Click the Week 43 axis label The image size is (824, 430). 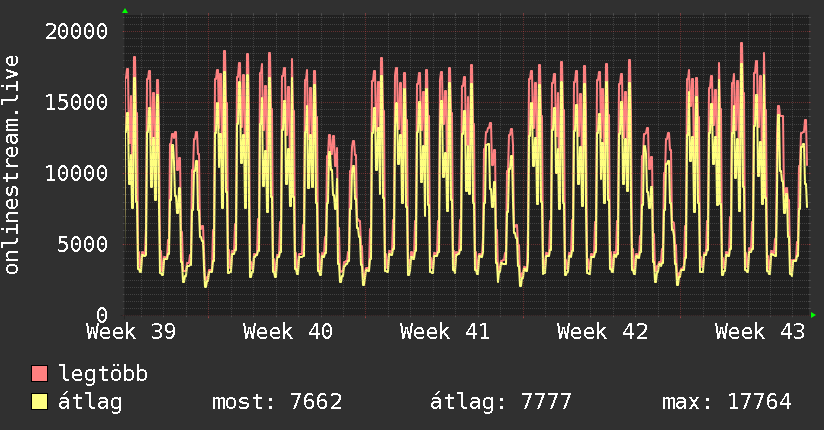click(x=760, y=332)
